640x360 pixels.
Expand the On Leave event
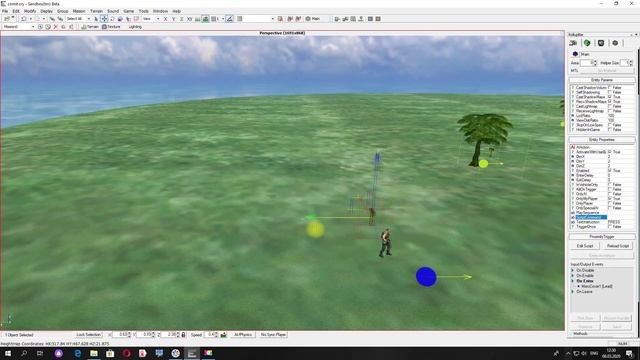coord(573,292)
